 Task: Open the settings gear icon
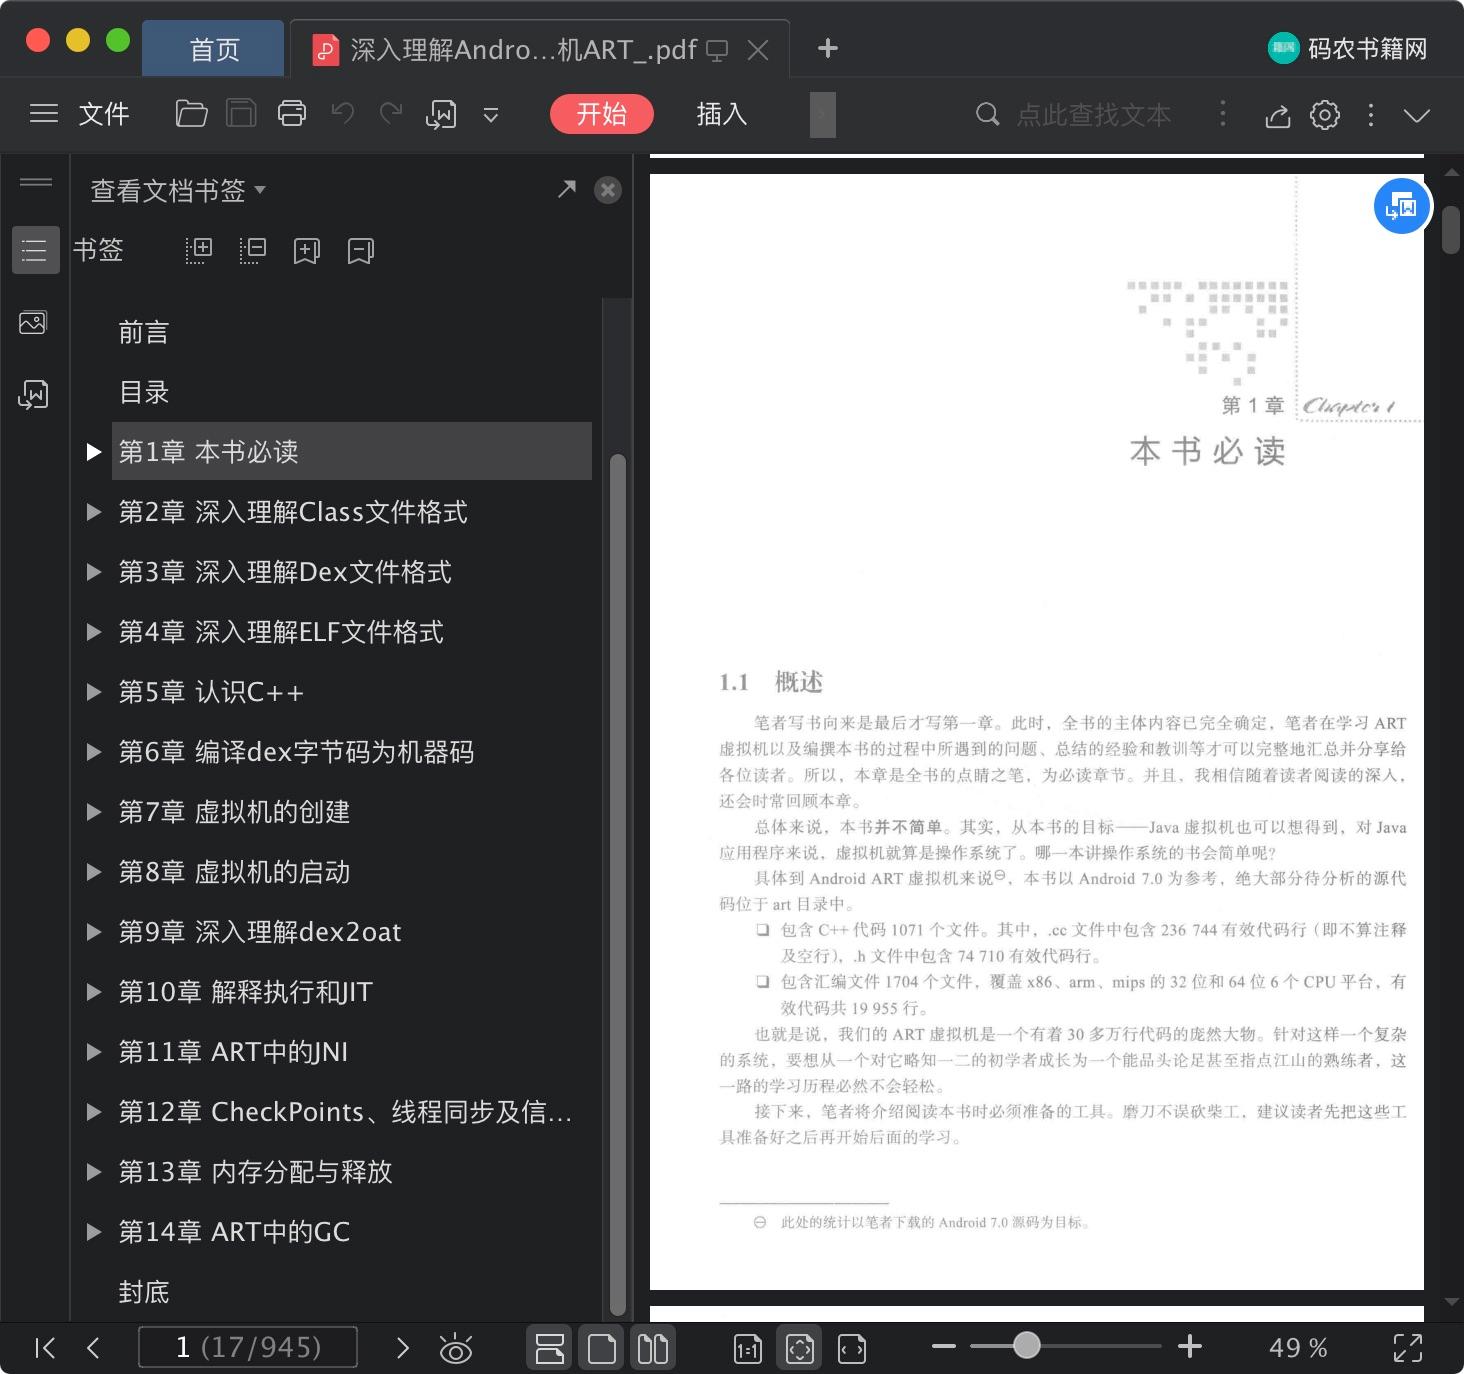pos(1325,115)
